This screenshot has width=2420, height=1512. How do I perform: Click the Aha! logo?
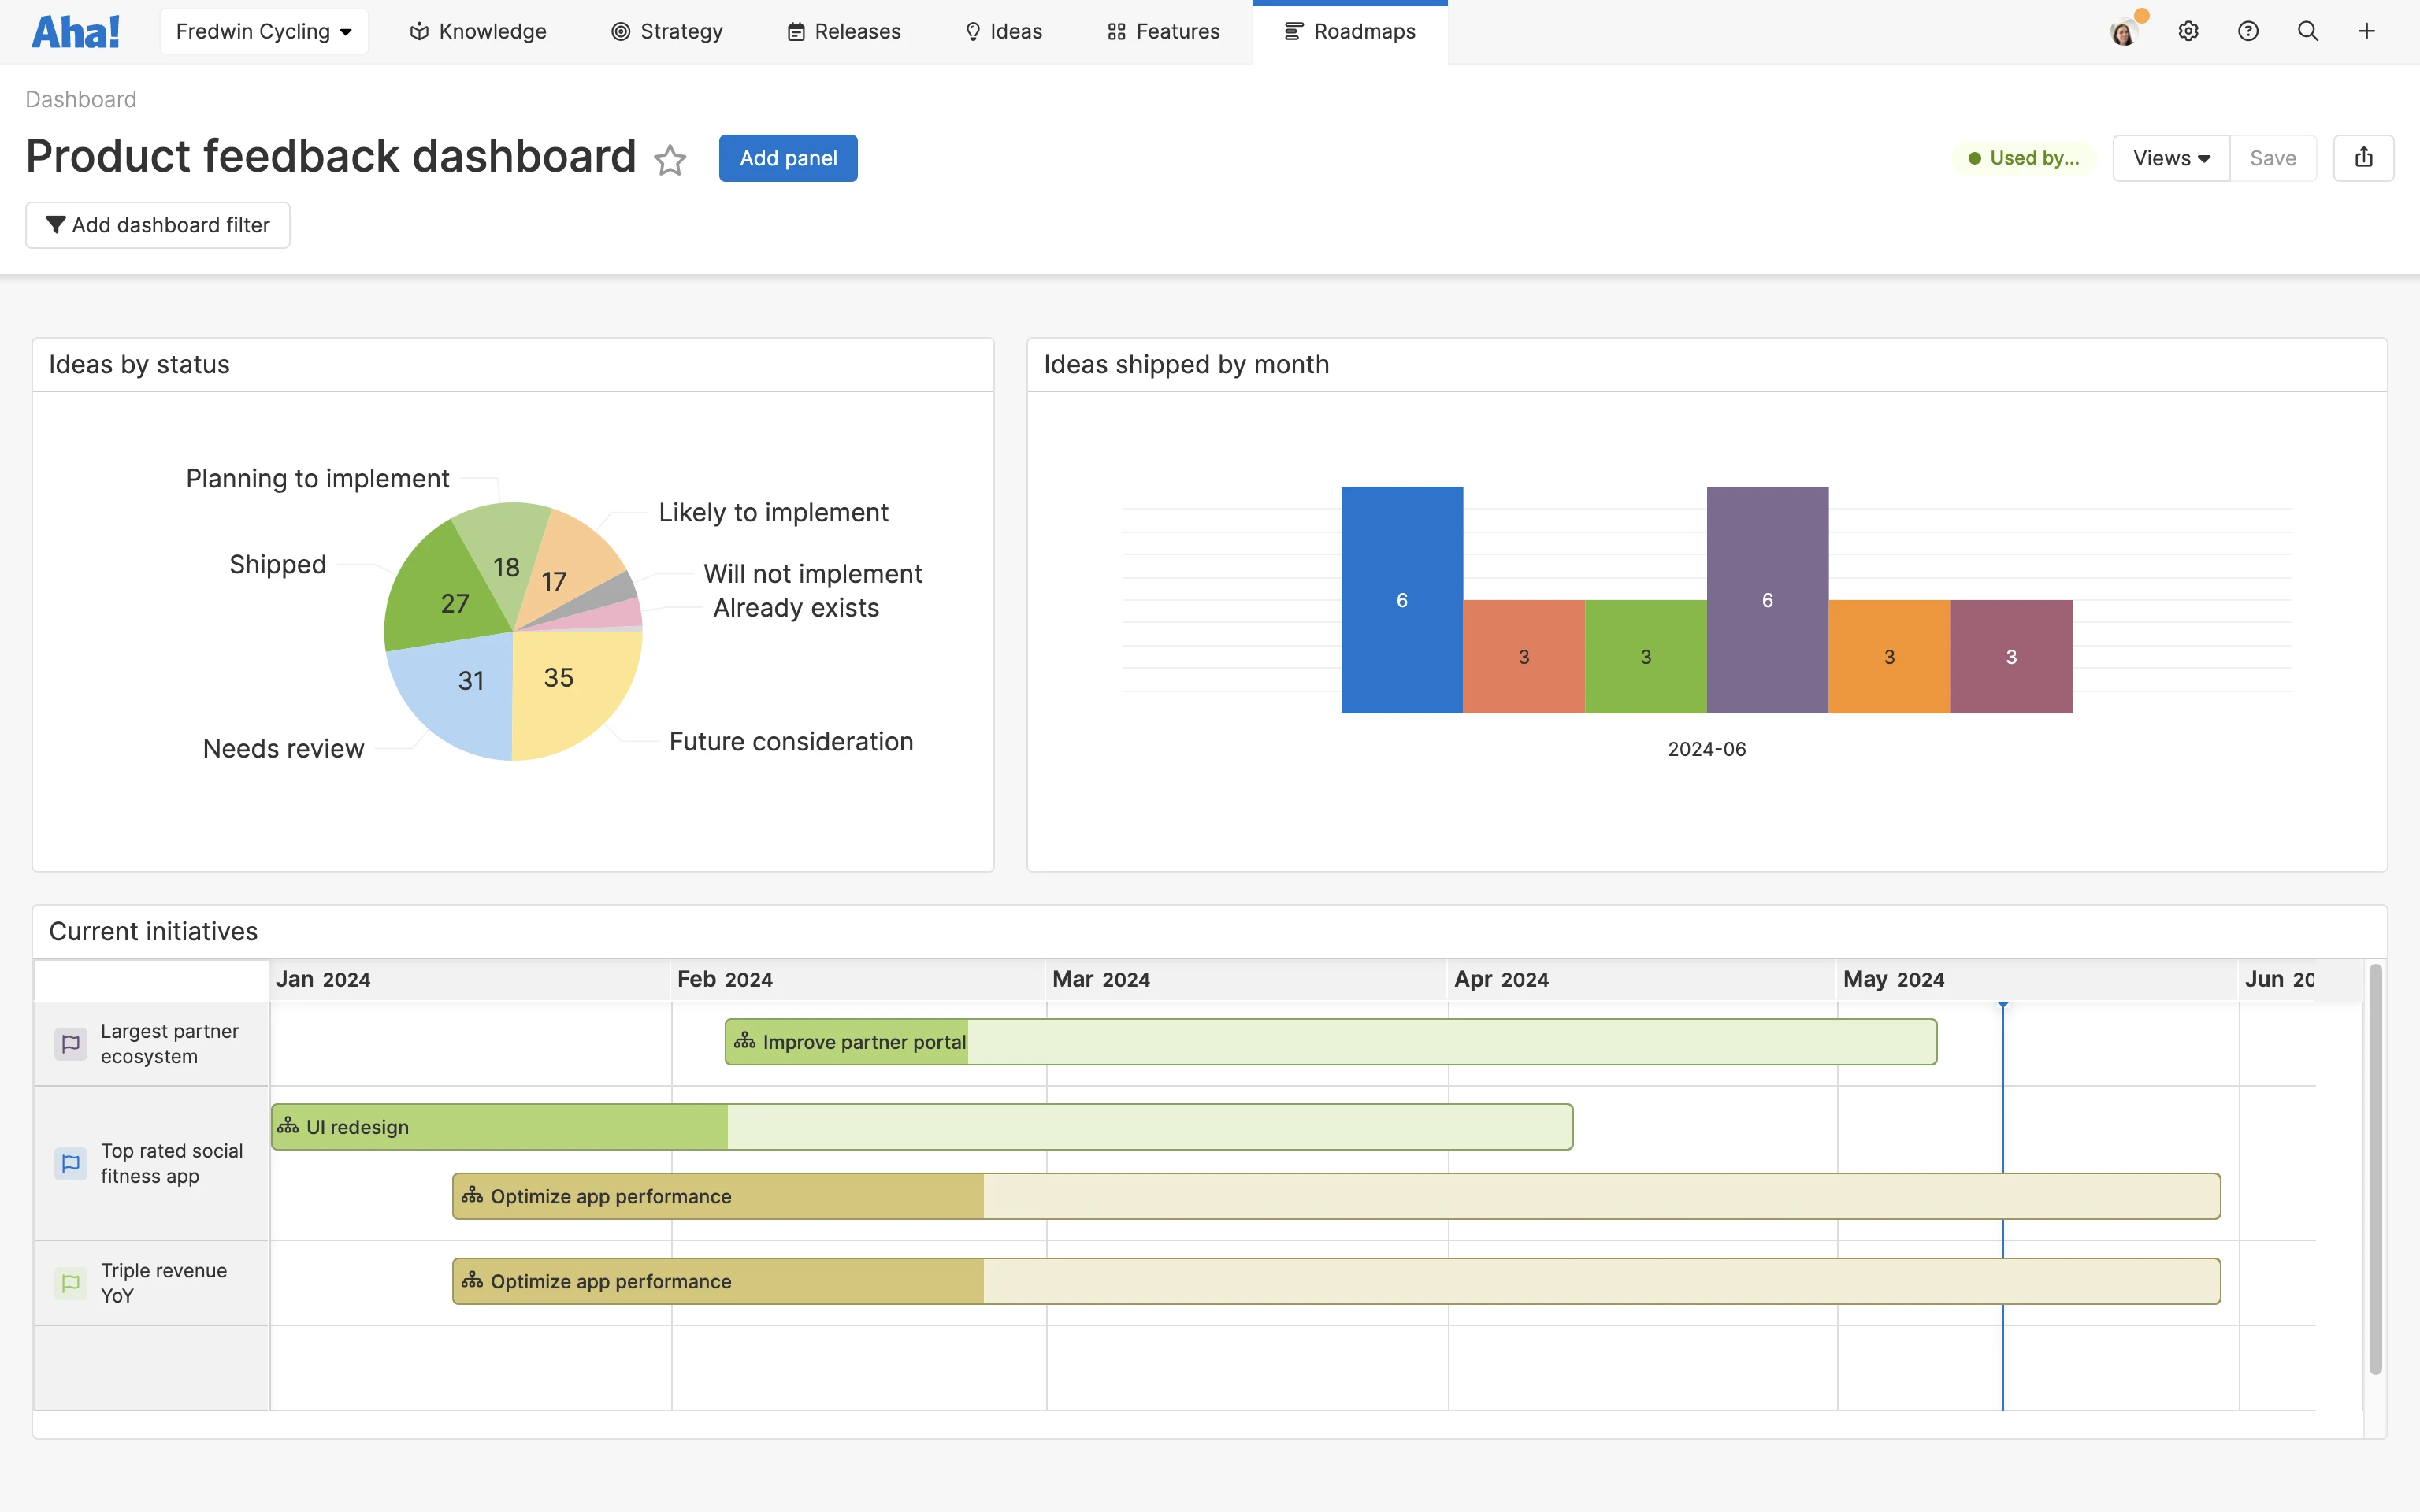coord(75,32)
